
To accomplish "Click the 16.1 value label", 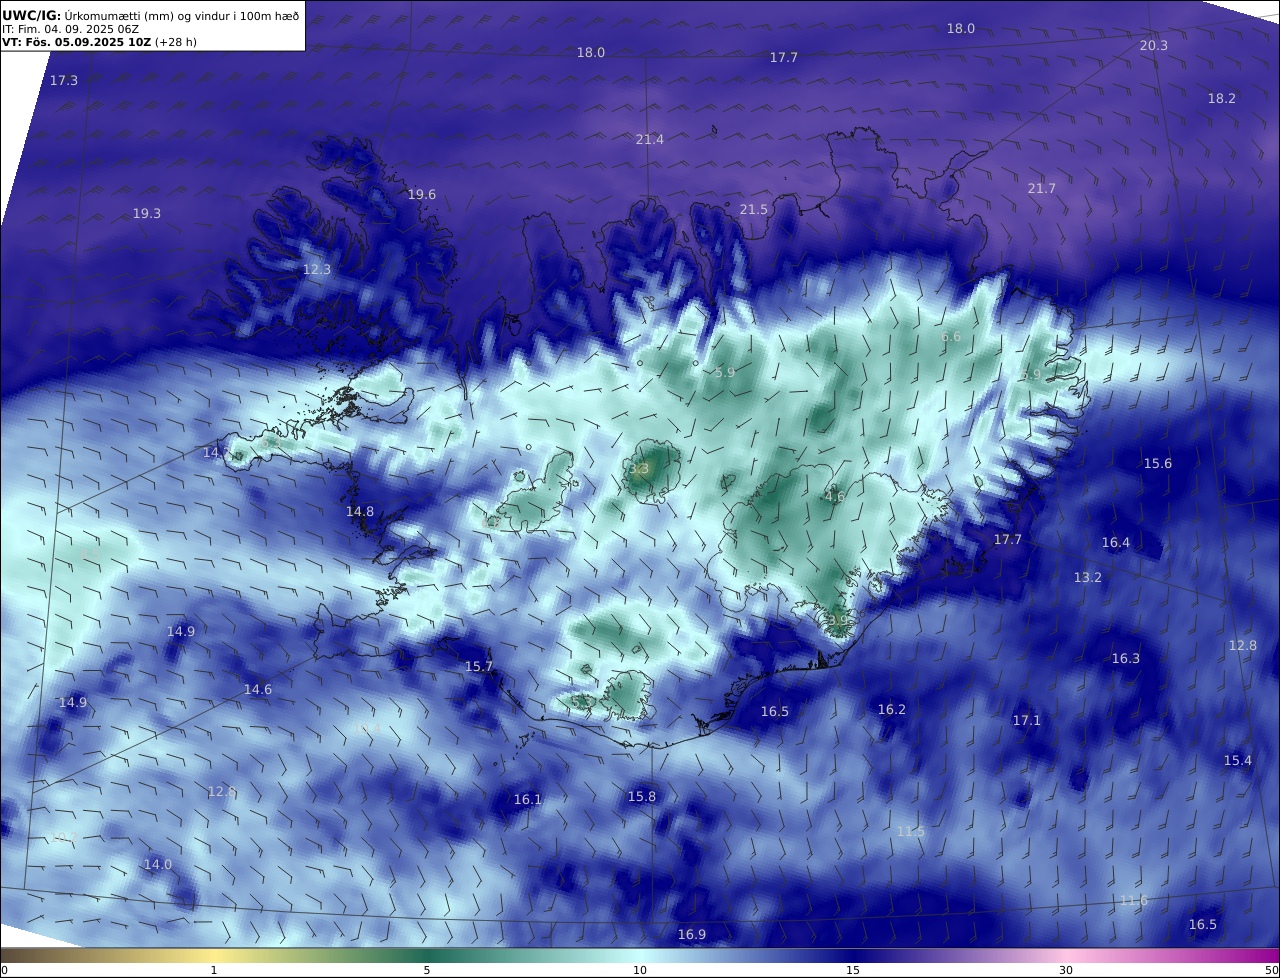I will (527, 799).
